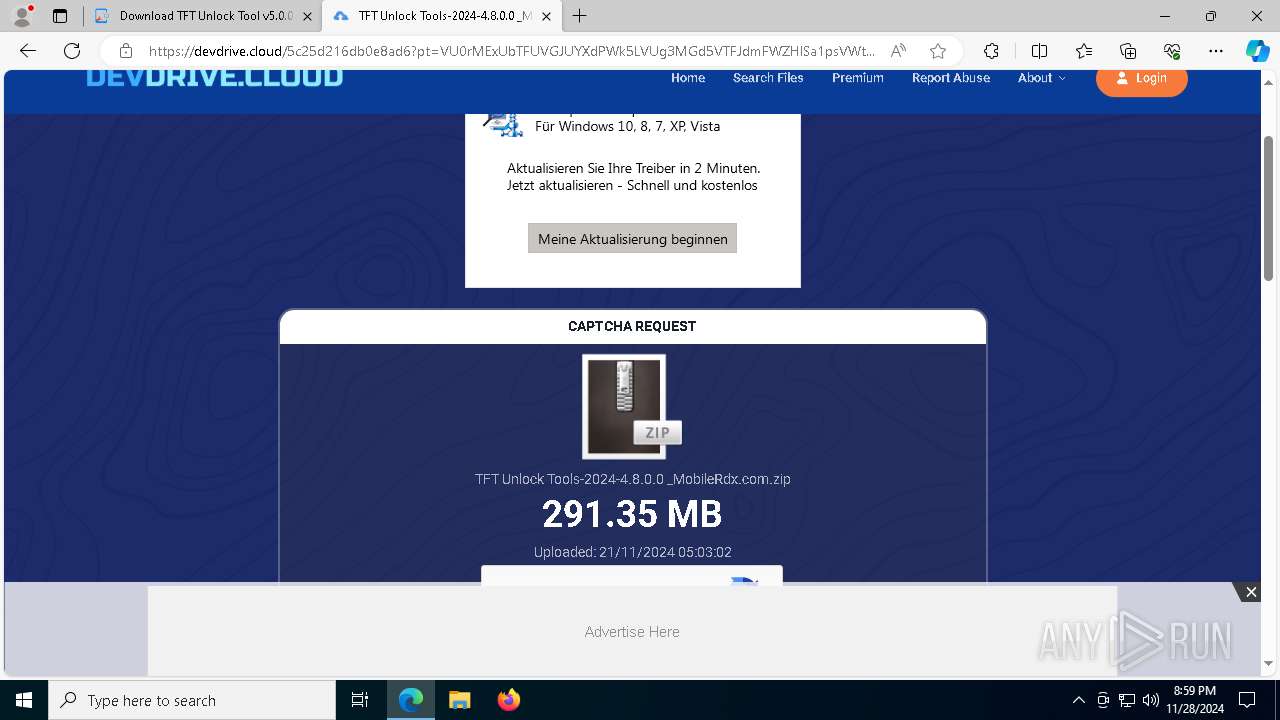Click the address bar URL field
The image size is (1280, 720).
(x=512, y=51)
